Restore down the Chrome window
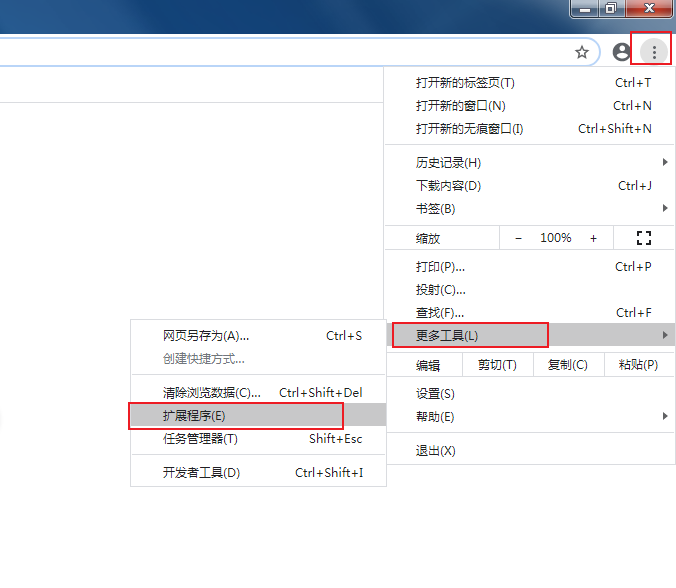Screen dimensions: 676x588 611,8
